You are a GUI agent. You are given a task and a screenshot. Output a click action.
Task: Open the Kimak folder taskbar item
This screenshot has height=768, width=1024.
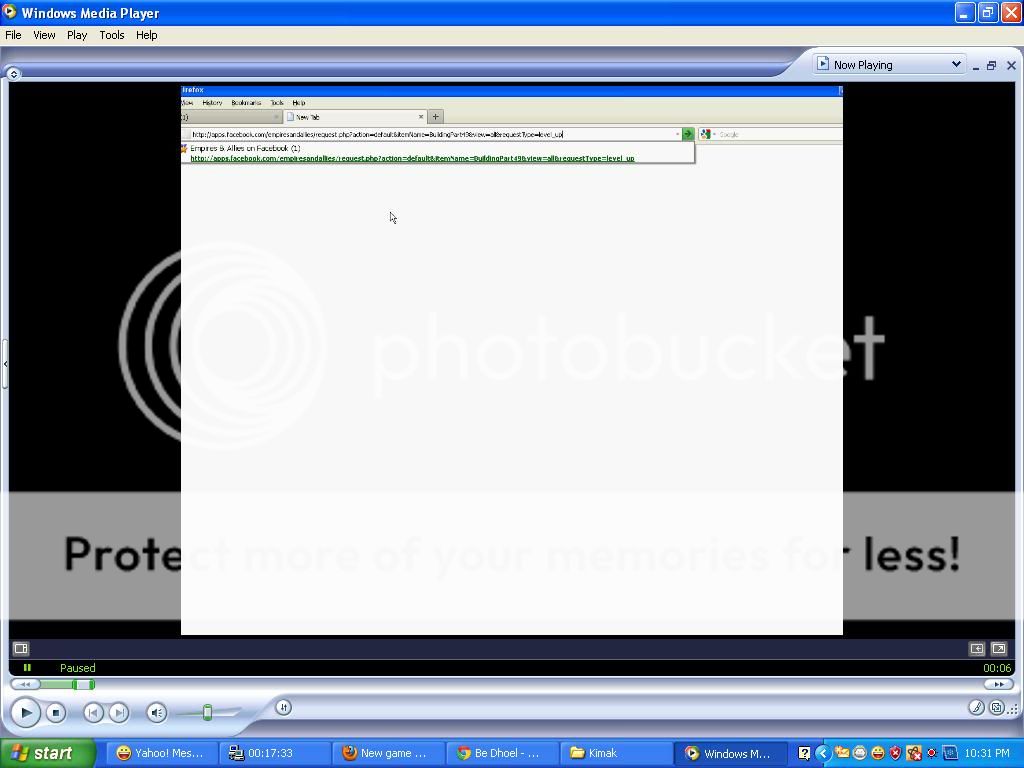pyautogui.click(x=615, y=753)
